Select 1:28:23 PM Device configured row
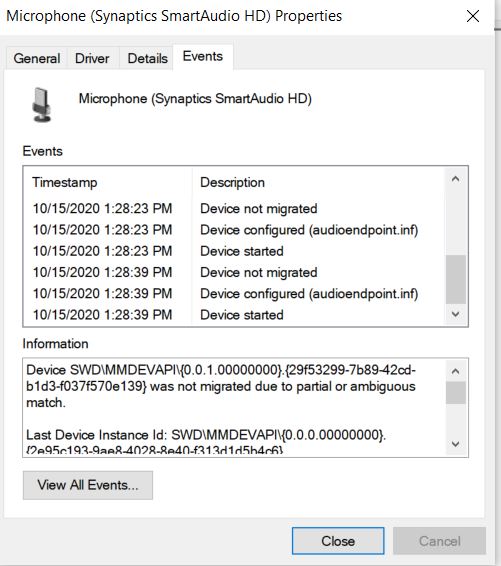Viewport: 501px width, 566px height. pos(235,230)
